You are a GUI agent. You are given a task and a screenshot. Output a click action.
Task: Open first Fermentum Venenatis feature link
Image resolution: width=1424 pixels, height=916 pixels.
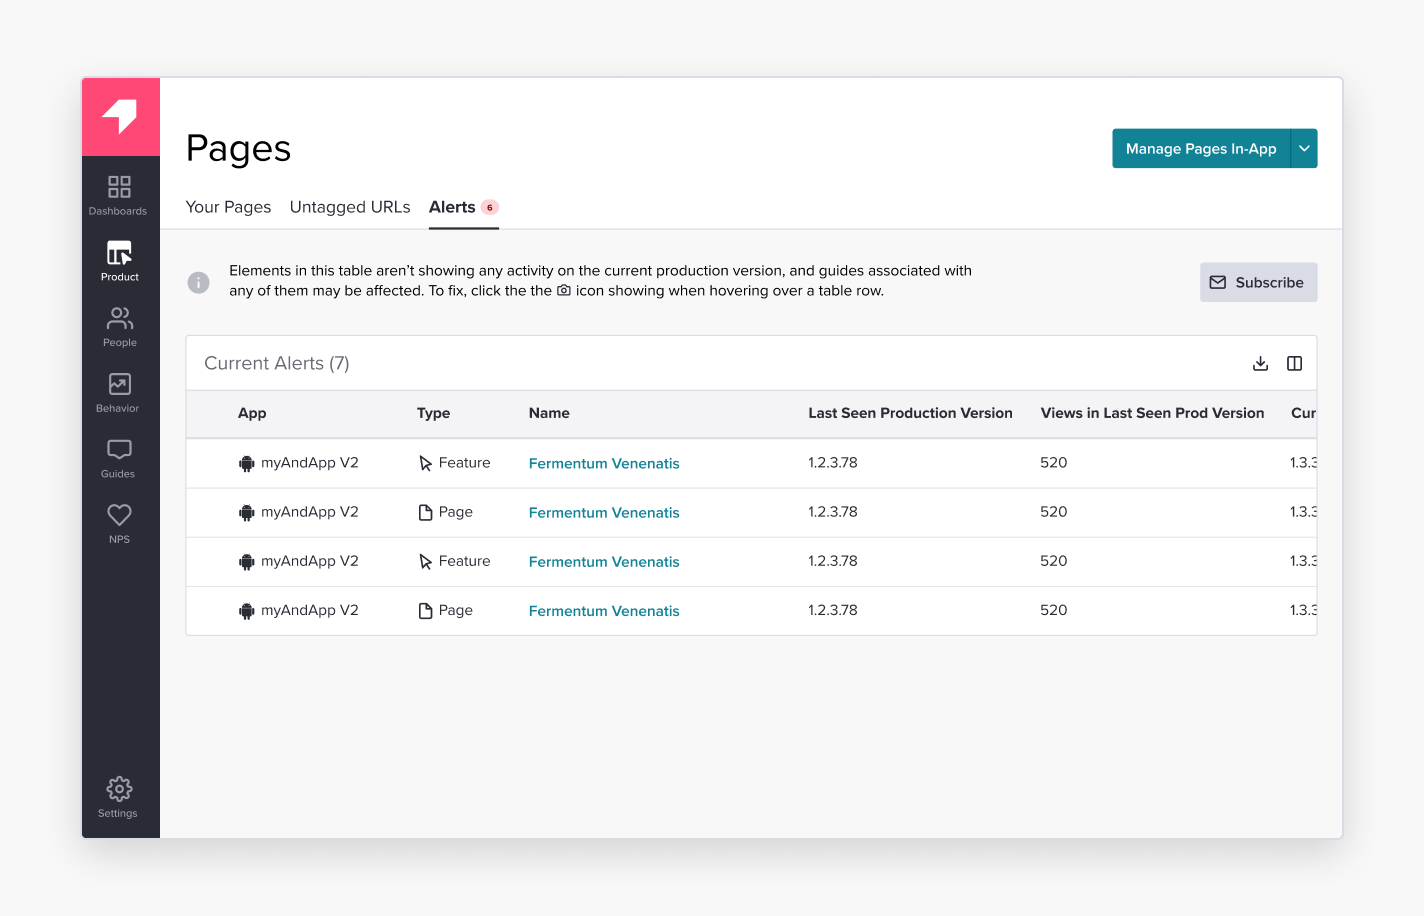[604, 463]
